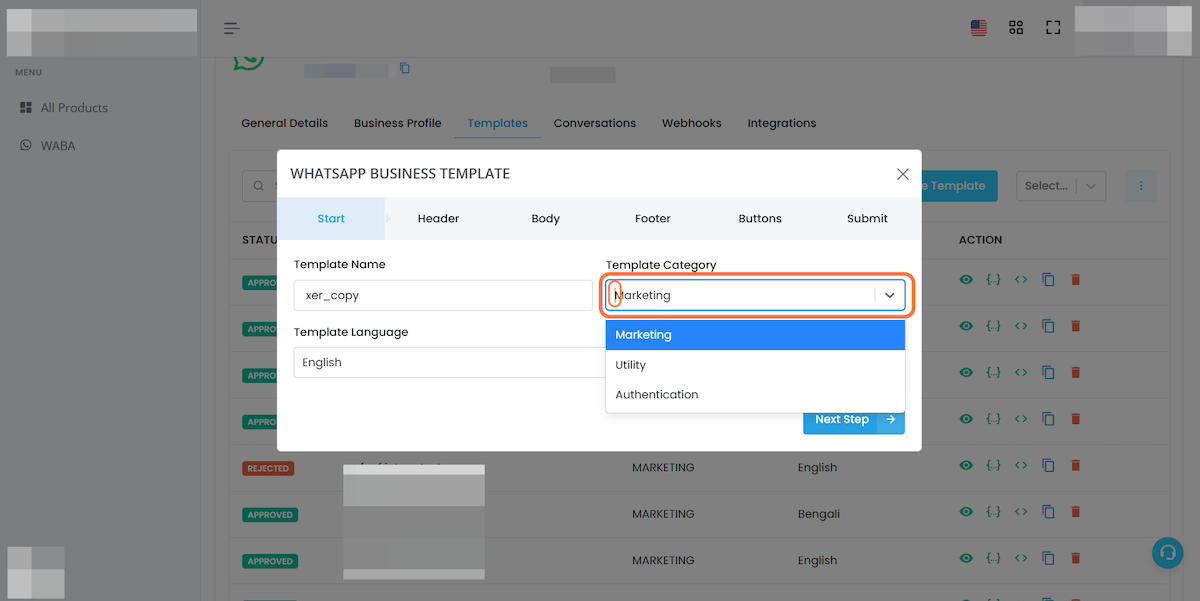Switch to the Integrations tab
The height and width of the screenshot is (601, 1200).
(782, 123)
